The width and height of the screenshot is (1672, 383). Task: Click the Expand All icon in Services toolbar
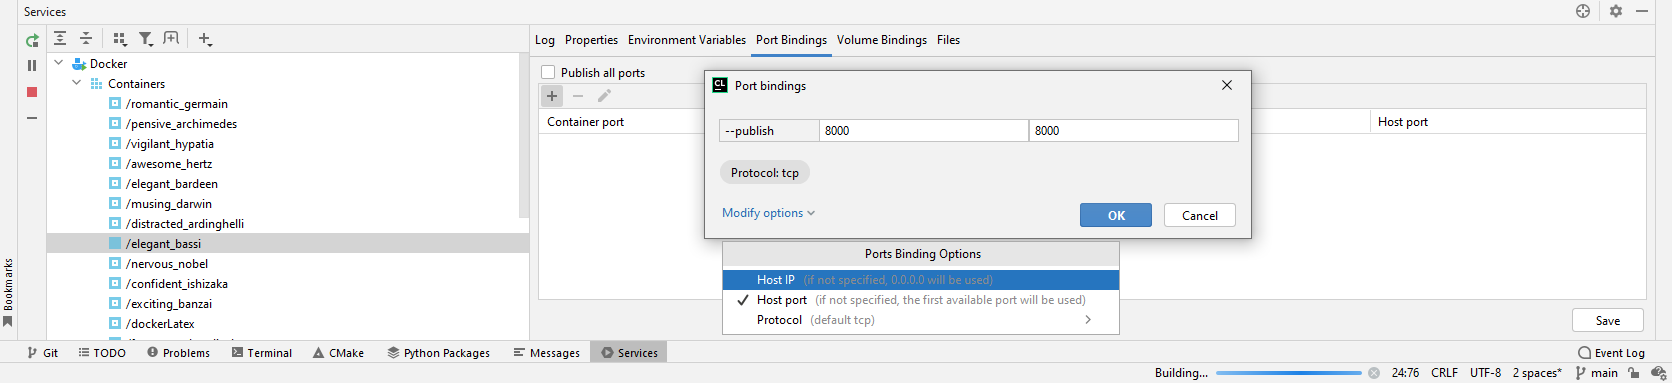coord(60,39)
